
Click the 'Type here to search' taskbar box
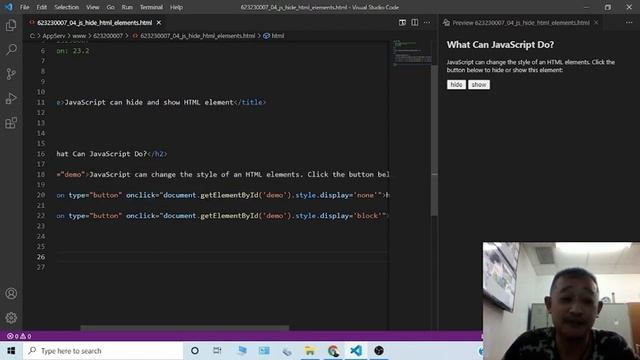pyautogui.click(x=103, y=351)
